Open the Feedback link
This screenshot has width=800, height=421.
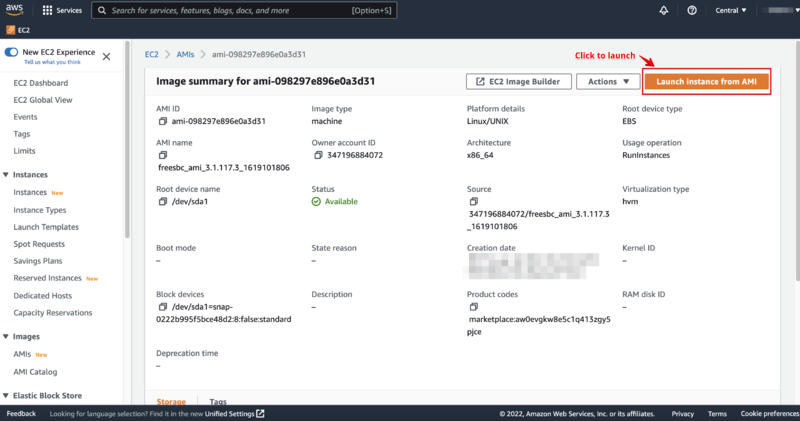click(x=21, y=413)
